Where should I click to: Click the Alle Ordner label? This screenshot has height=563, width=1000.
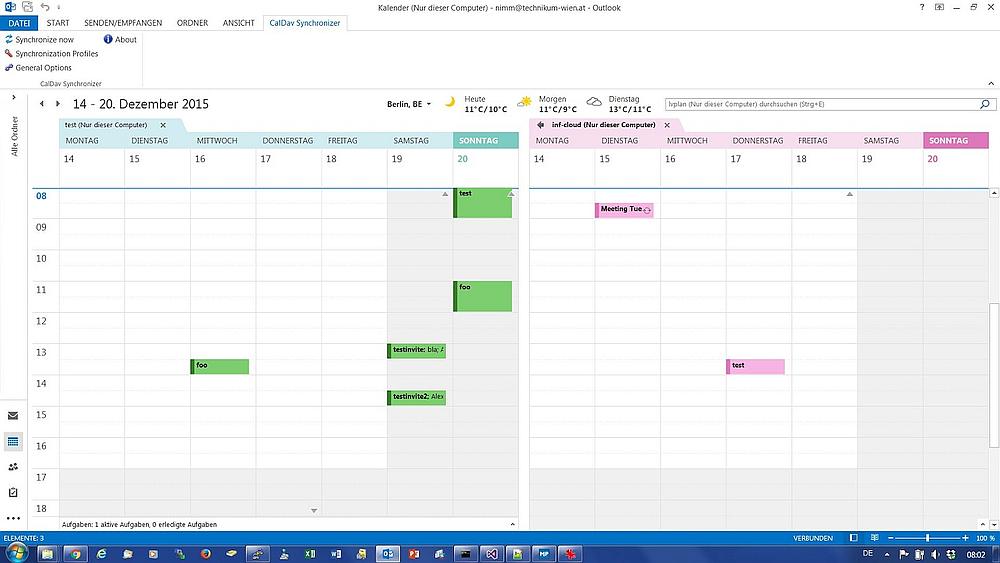coord(14,136)
